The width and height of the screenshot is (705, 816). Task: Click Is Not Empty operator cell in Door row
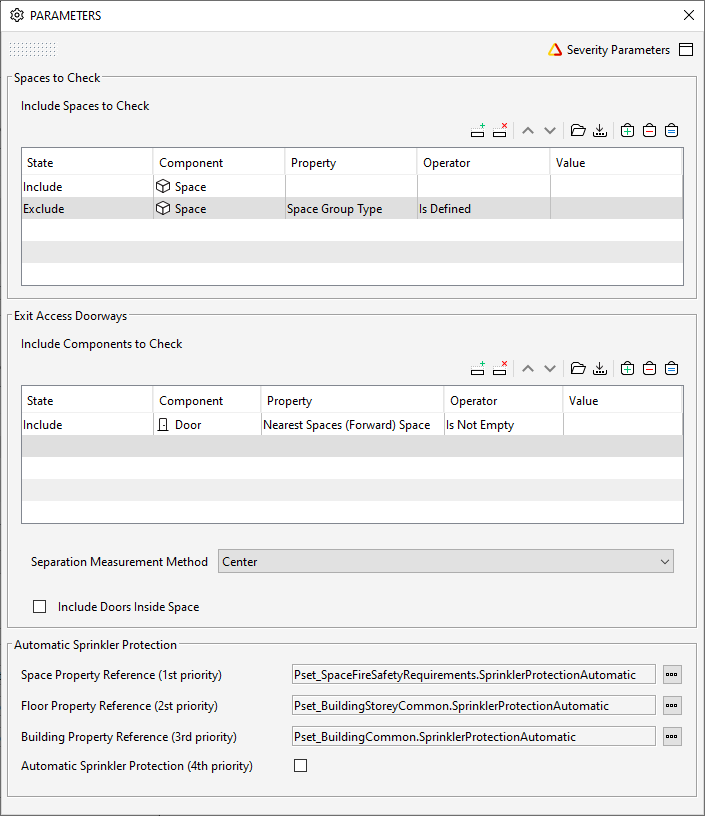(x=502, y=425)
